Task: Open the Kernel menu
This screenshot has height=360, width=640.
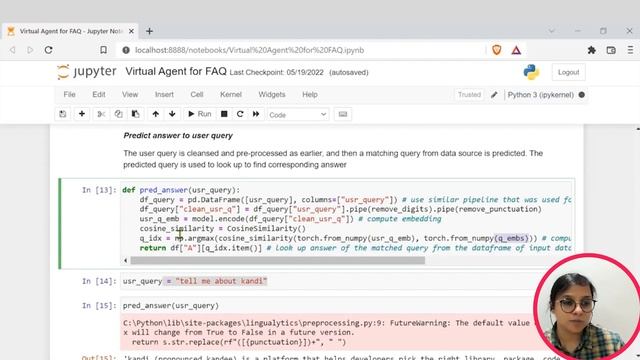Action: [231, 94]
